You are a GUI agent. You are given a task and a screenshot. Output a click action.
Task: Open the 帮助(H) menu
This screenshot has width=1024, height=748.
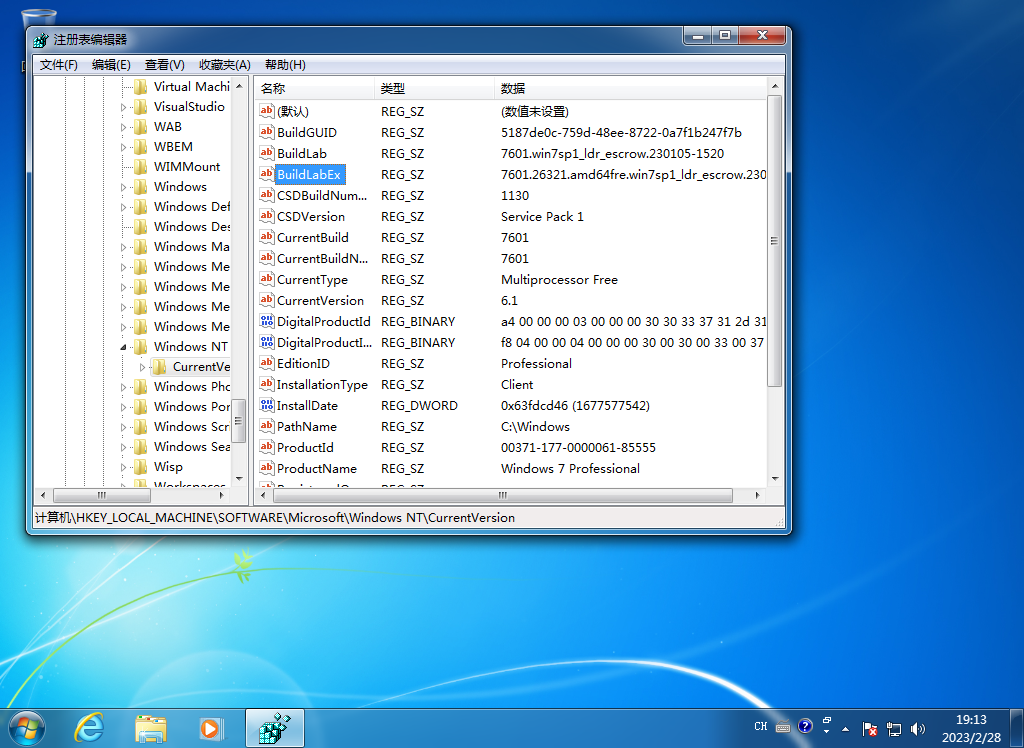pyautogui.click(x=285, y=65)
